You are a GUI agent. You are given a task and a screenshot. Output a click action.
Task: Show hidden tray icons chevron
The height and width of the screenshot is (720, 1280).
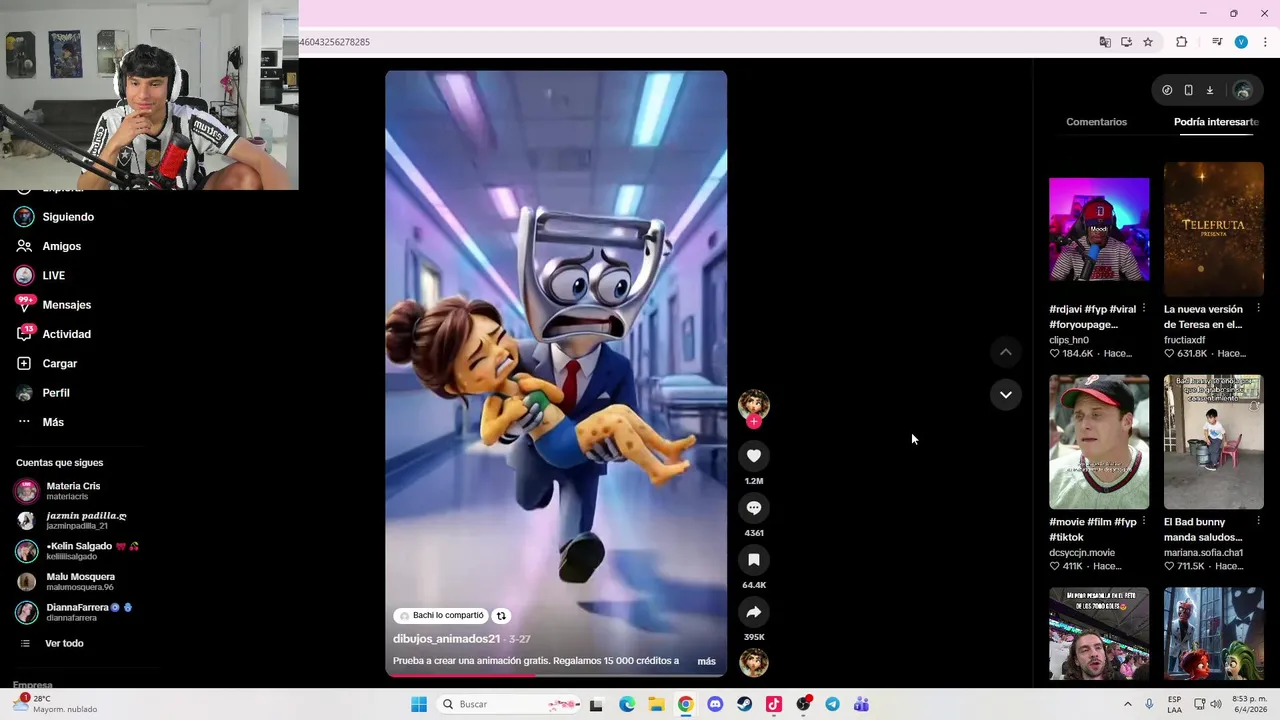pos(1128,704)
